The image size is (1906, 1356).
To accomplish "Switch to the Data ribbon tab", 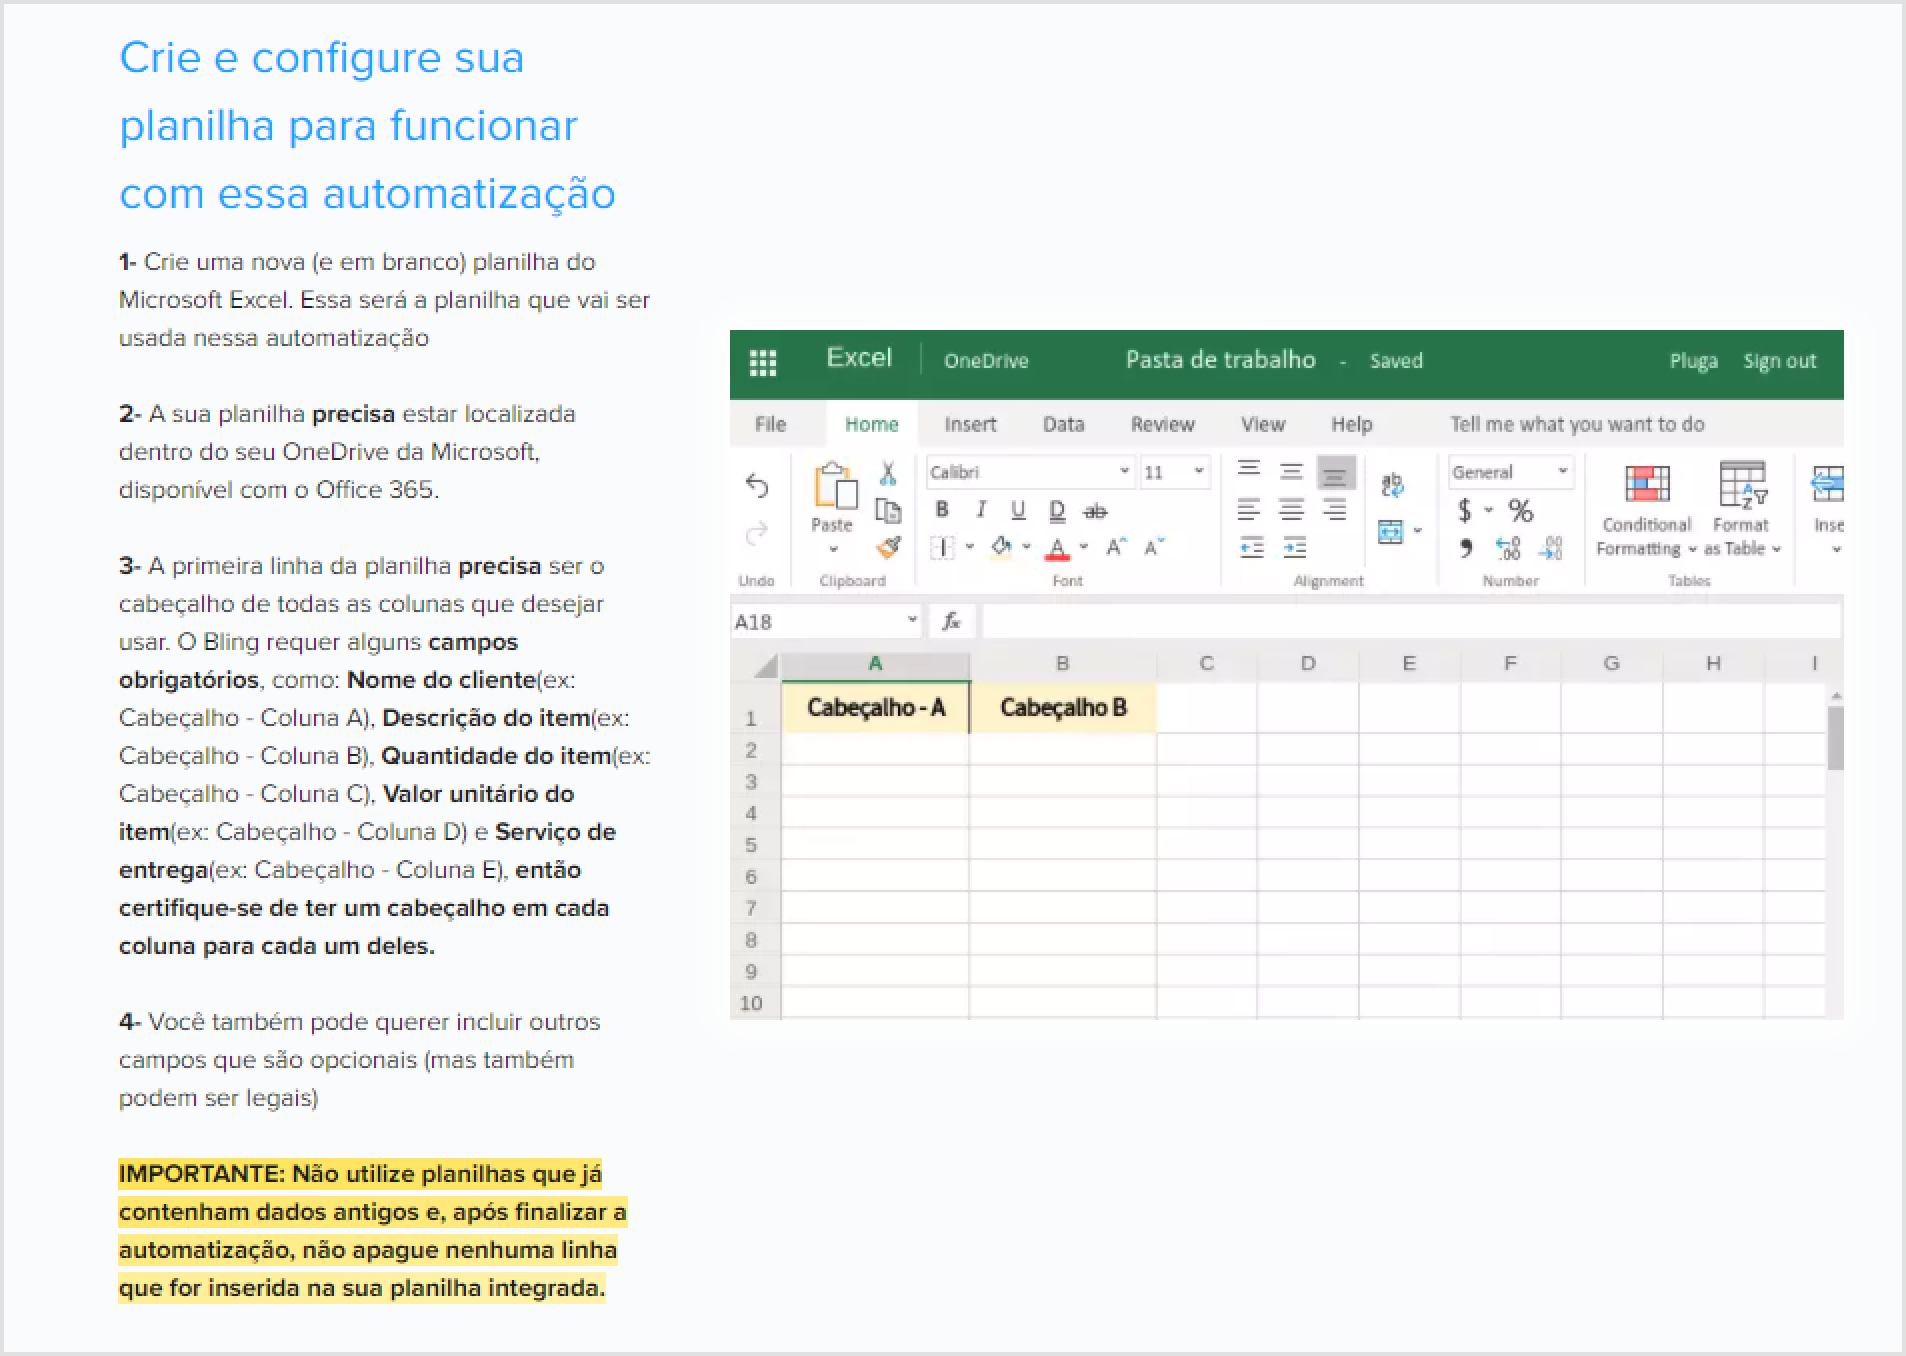I will click(1063, 424).
